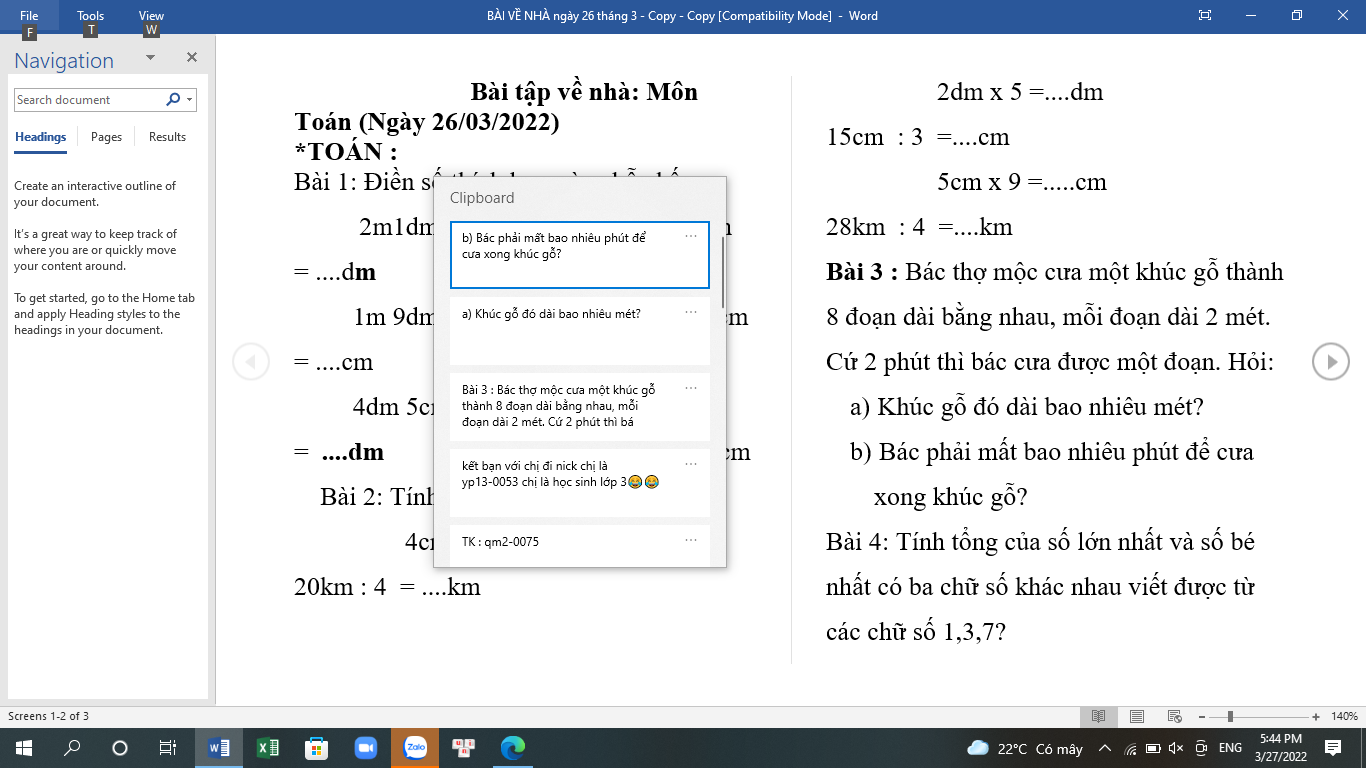
Task: Select clipboard item 'kết bạn với chị đi nick'
Action: (579, 482)
